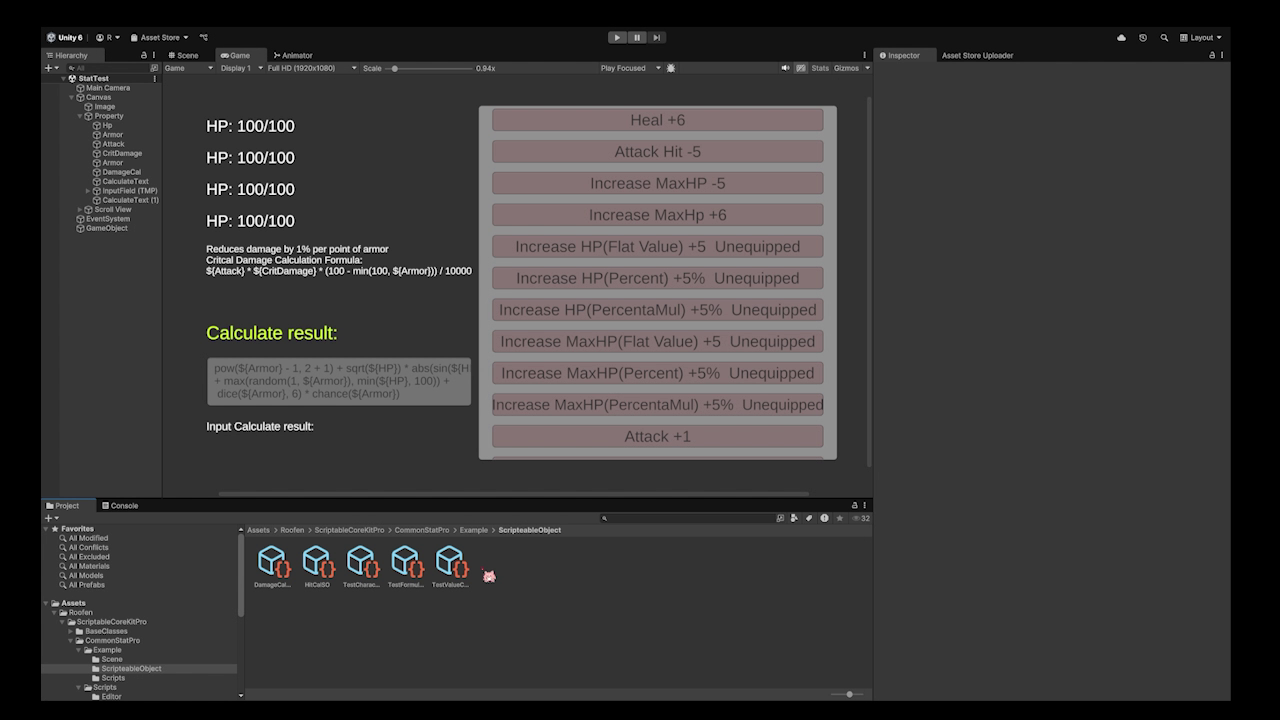Click Increase MaxHP(Percent) +5% button

tap(658, 373)
